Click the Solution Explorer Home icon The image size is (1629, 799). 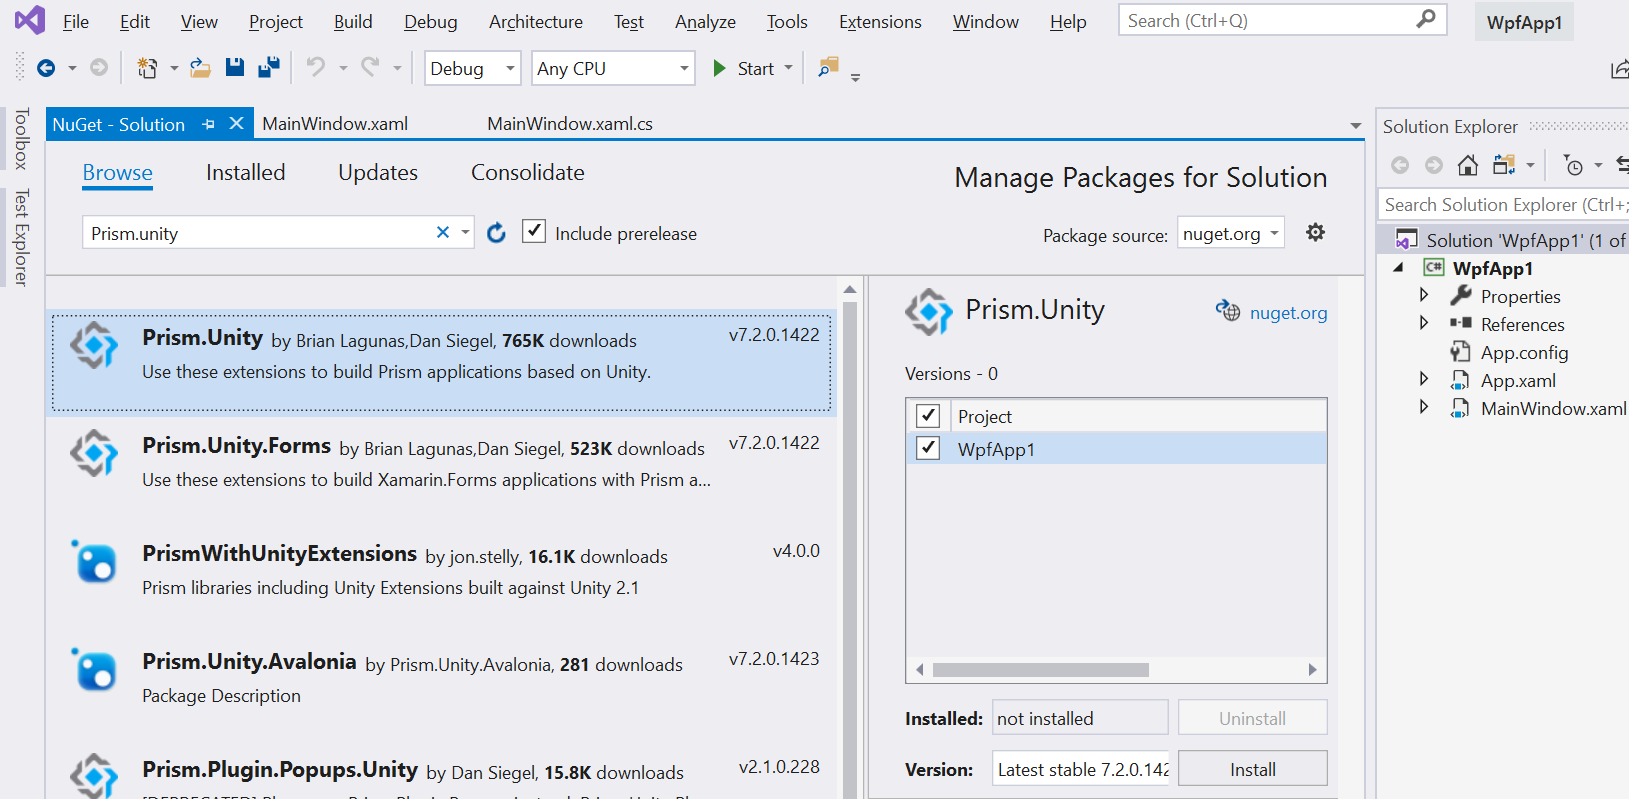[1467, 165]
